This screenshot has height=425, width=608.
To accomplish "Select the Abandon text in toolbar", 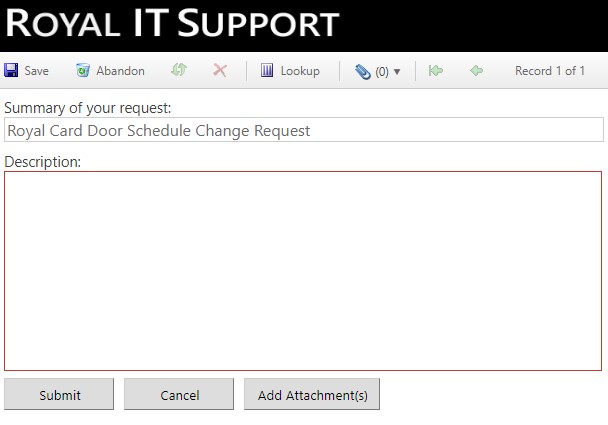I will click(121, 71).
